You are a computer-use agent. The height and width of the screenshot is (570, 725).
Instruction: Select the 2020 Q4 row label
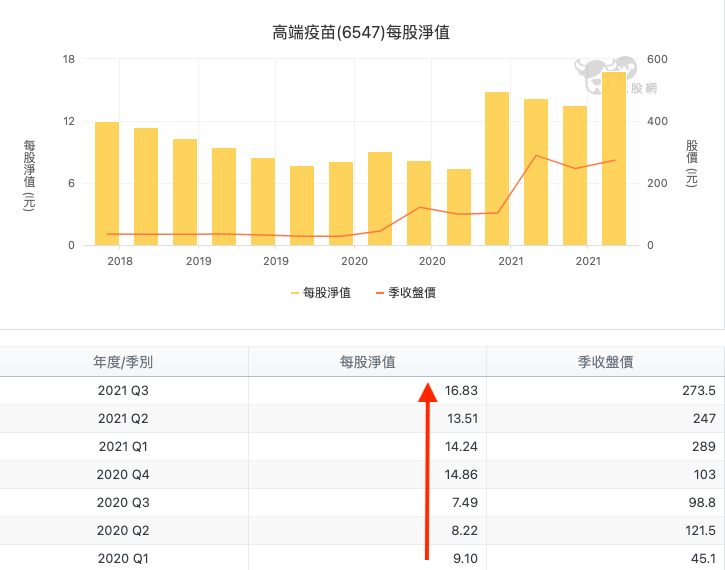click(123, 474)
